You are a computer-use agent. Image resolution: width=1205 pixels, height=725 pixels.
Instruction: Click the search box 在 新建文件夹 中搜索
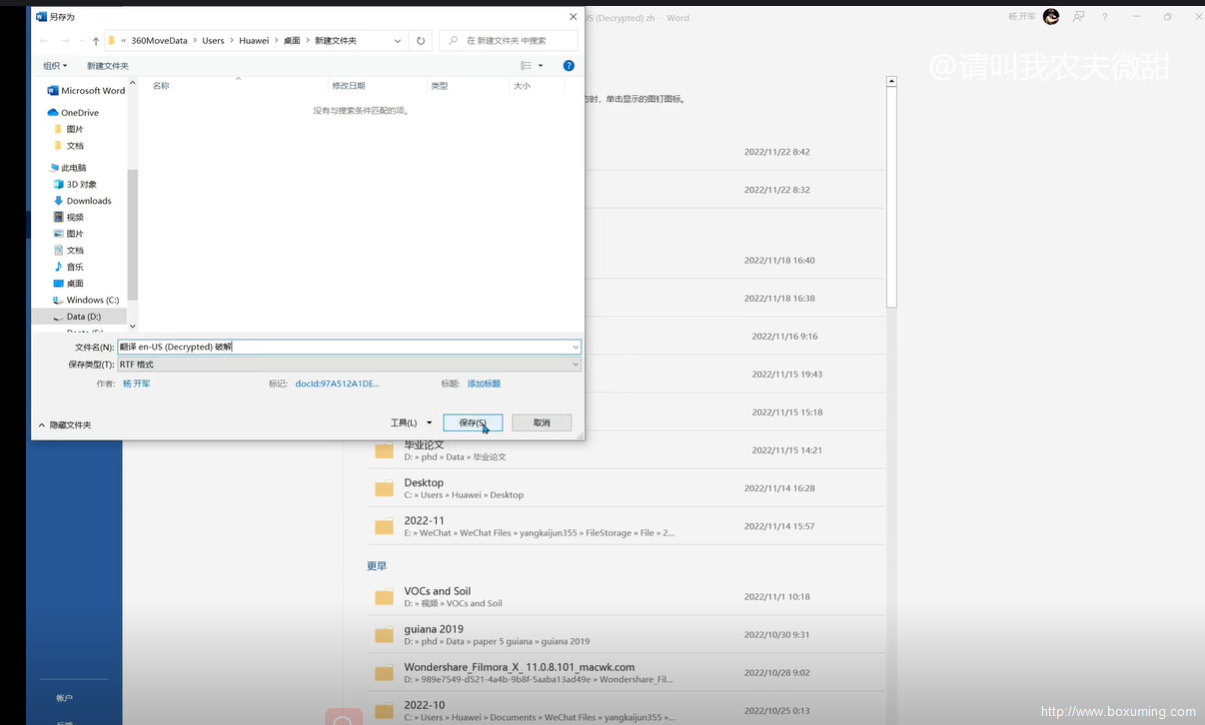pos(508,41)
